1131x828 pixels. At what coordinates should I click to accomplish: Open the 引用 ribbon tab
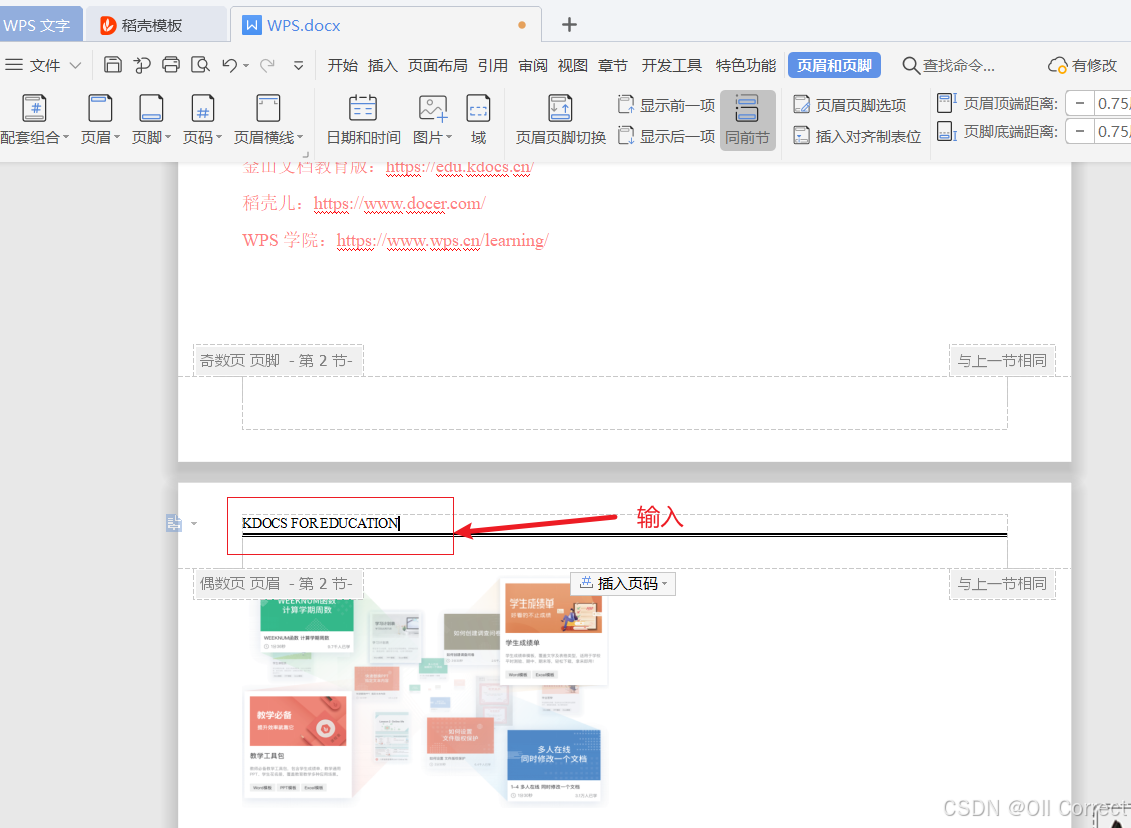pyautogui.click(x=493, y=66)
